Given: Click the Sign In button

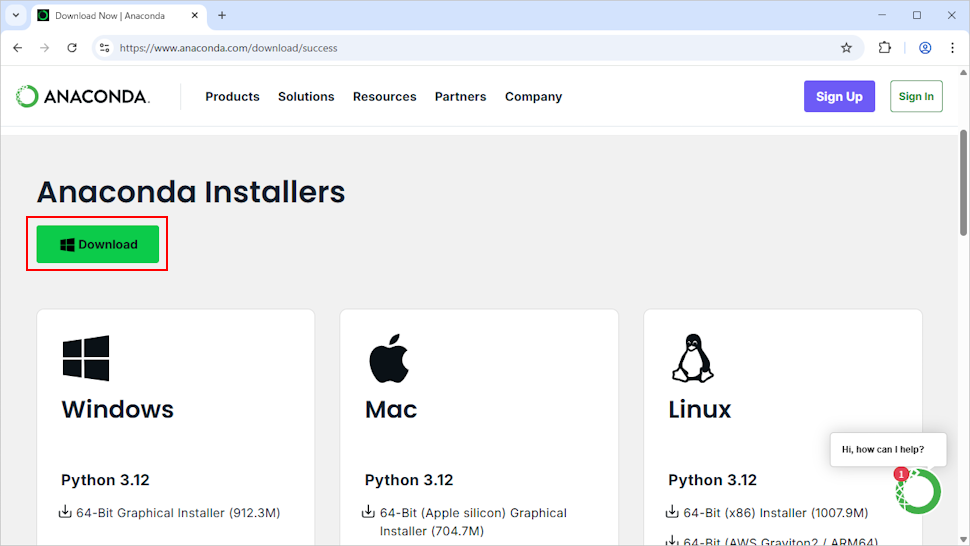Looking at the screenshot, I should coord(916,96).
